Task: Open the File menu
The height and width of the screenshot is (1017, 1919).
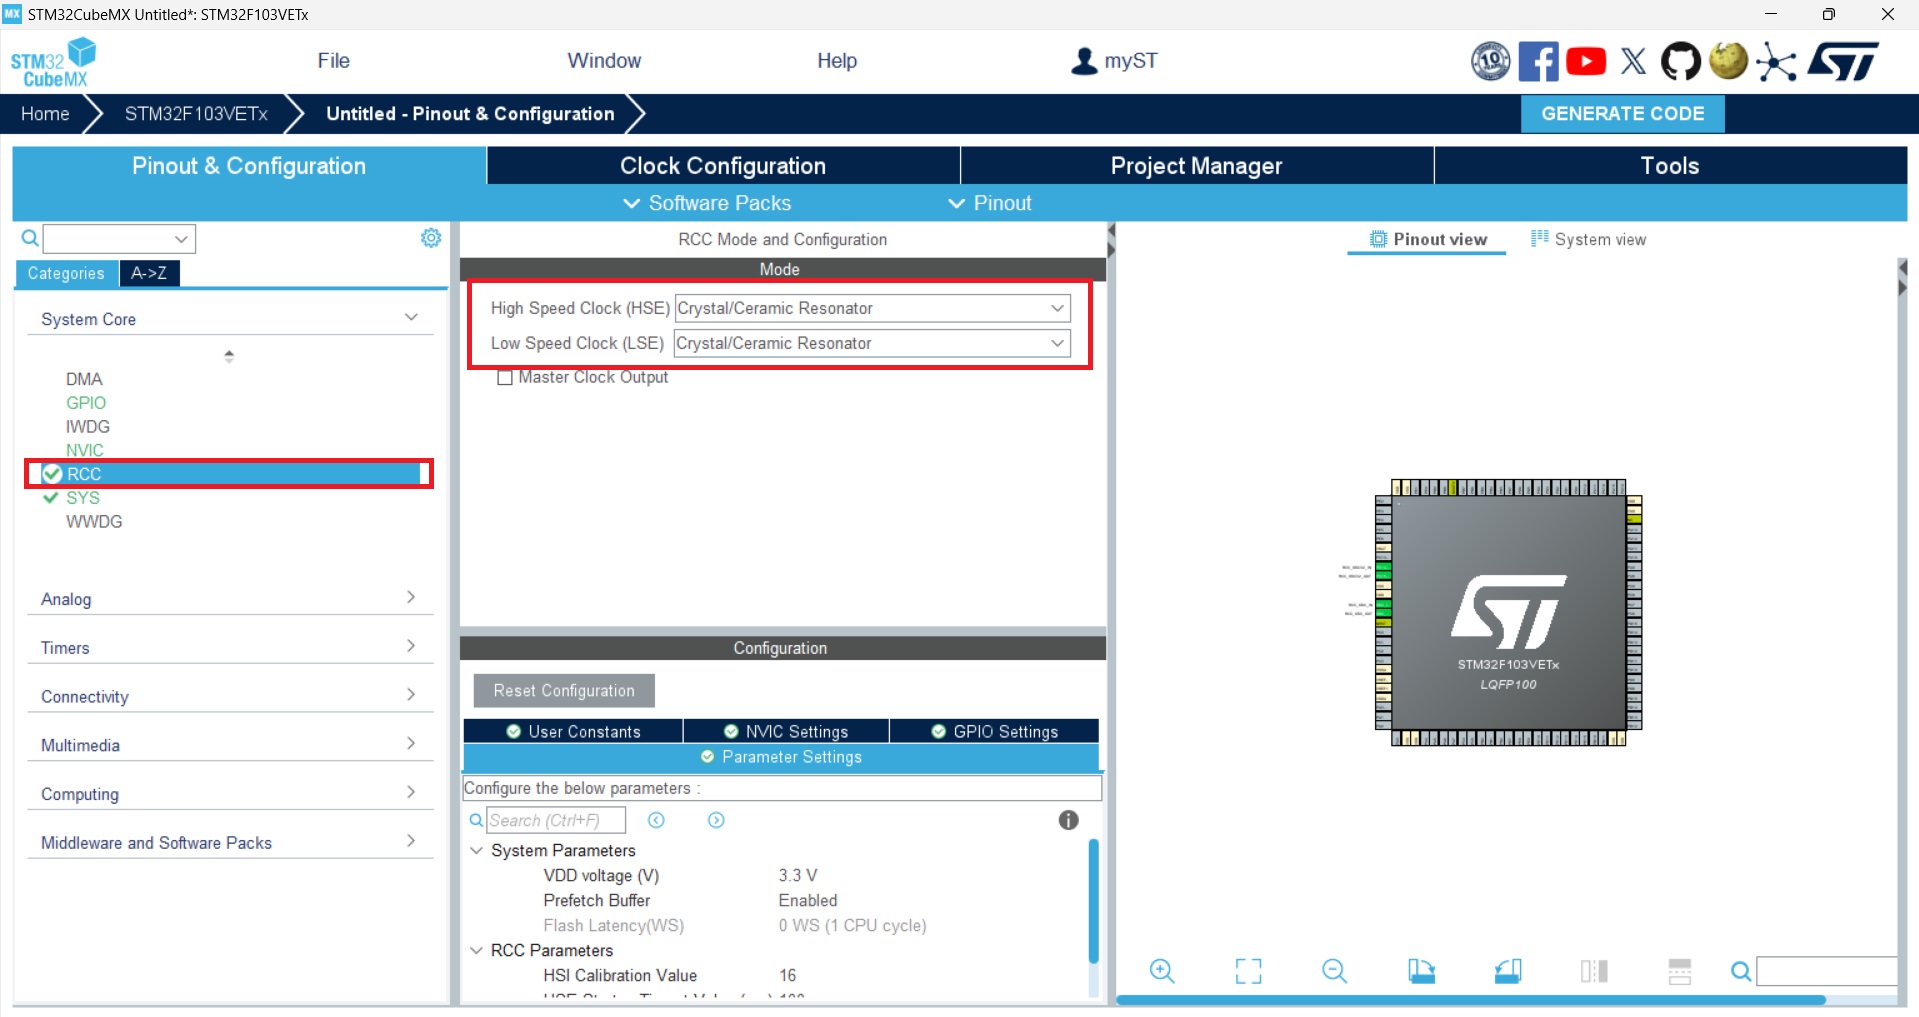Action: (333, 61)
